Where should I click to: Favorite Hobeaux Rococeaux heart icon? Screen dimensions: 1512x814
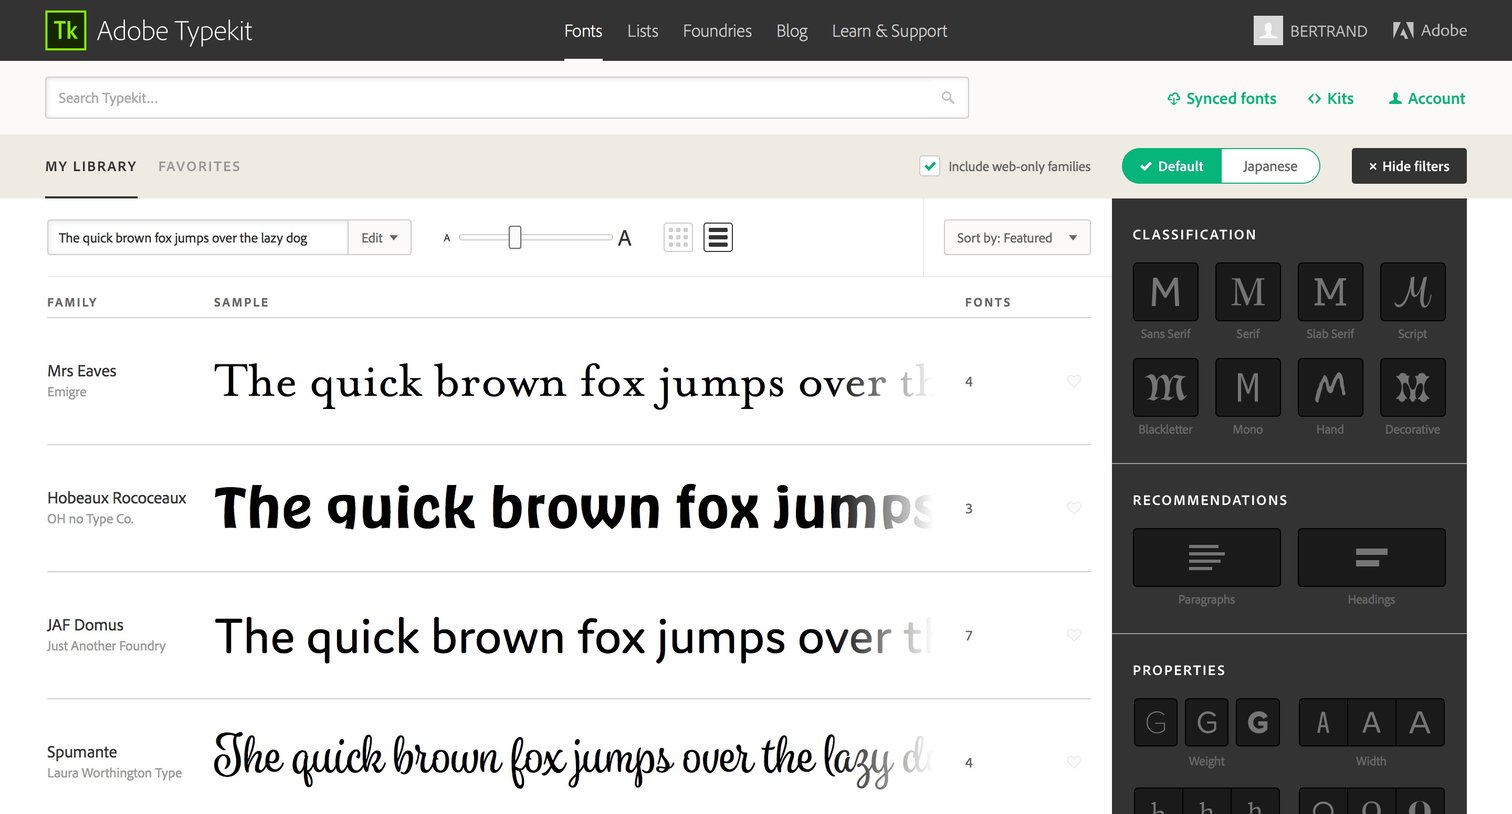click(1074, 508)
